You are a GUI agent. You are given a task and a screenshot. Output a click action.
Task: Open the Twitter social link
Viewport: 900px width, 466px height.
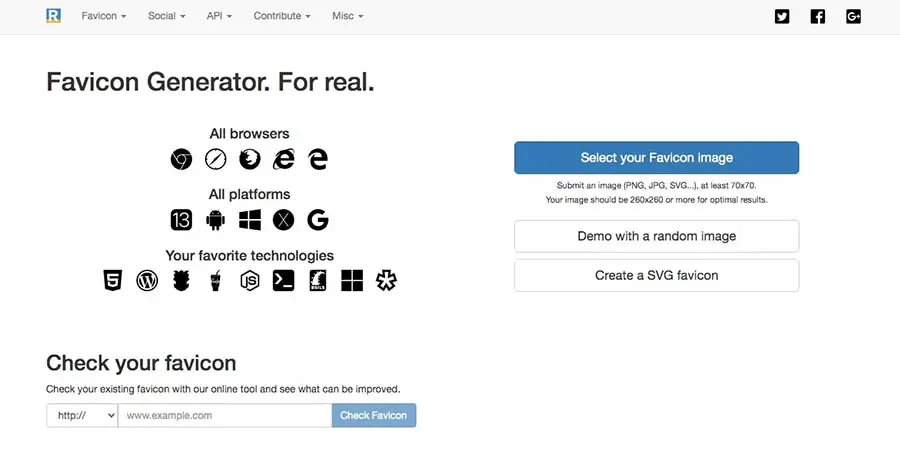782,16
